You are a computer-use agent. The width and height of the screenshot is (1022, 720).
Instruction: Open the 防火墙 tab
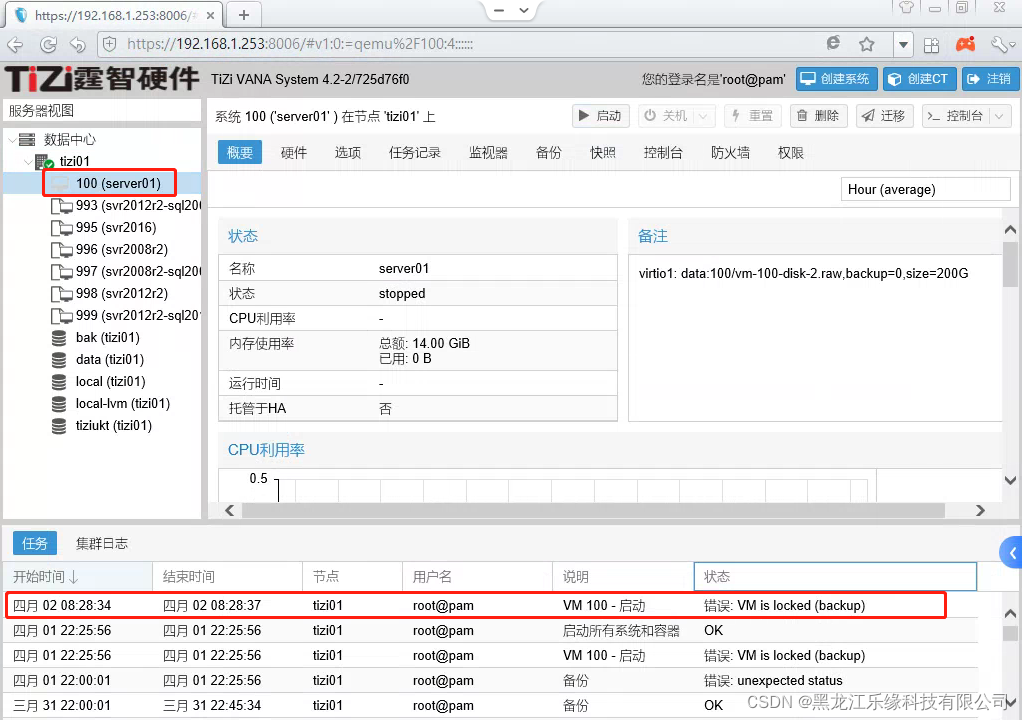(730, 152)
